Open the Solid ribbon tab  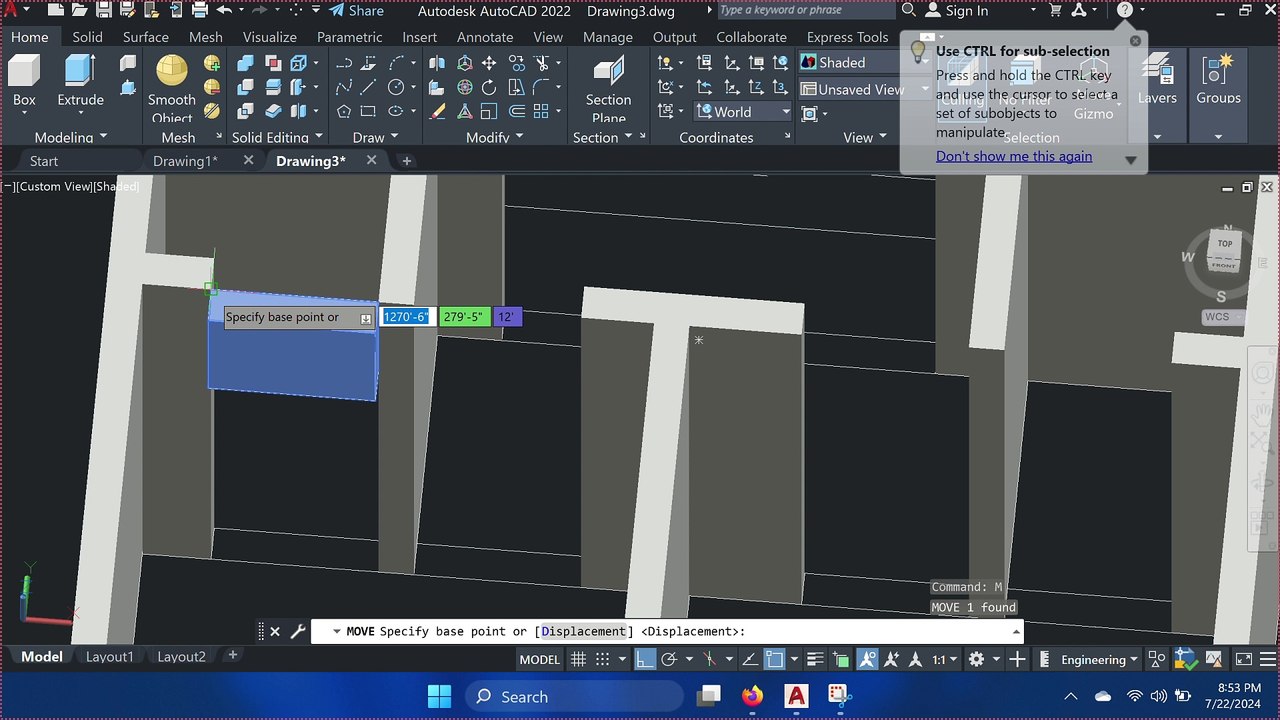[87, 37]
